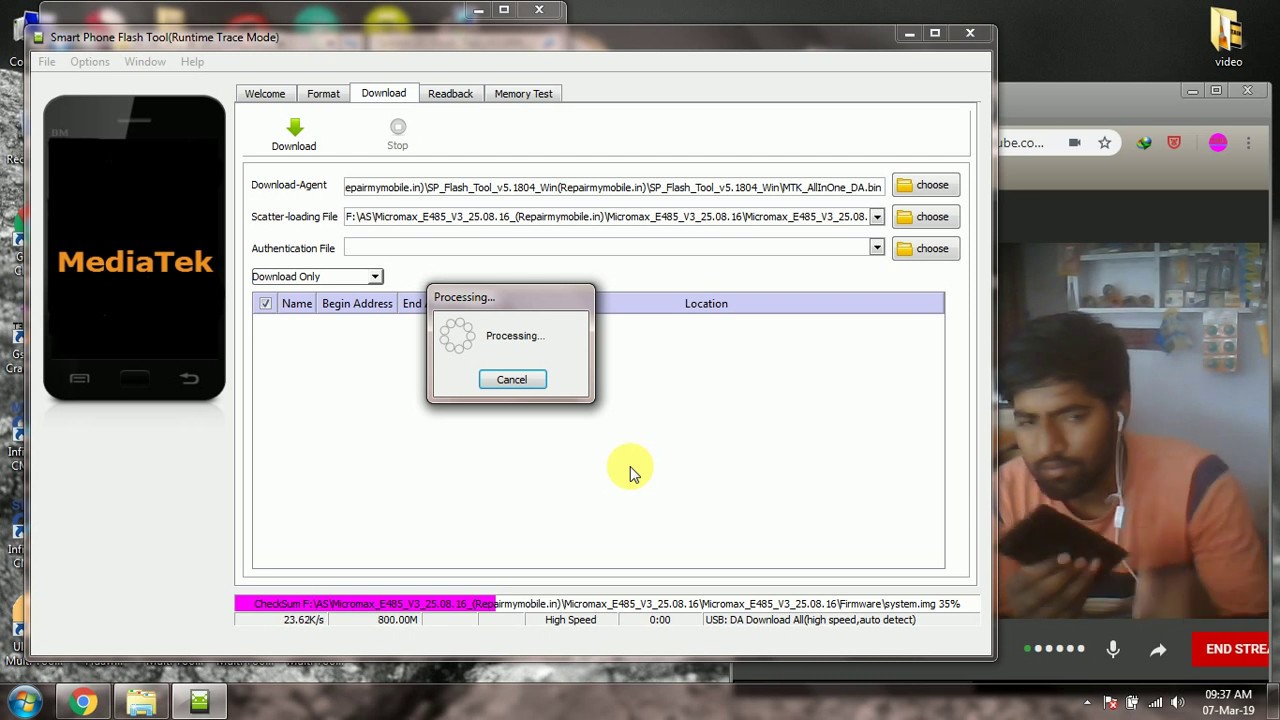Open the File menu
This screenshot has width=1280, height=720.
click(47, 62)
